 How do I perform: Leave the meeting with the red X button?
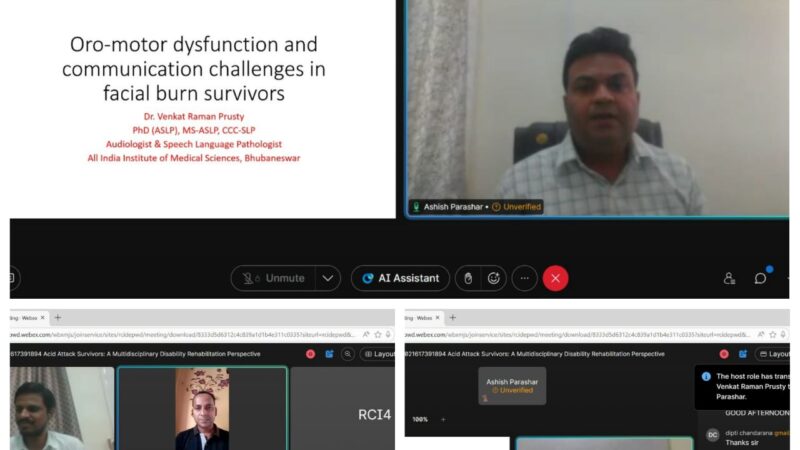pyautogui.click(x=555, y=278)
